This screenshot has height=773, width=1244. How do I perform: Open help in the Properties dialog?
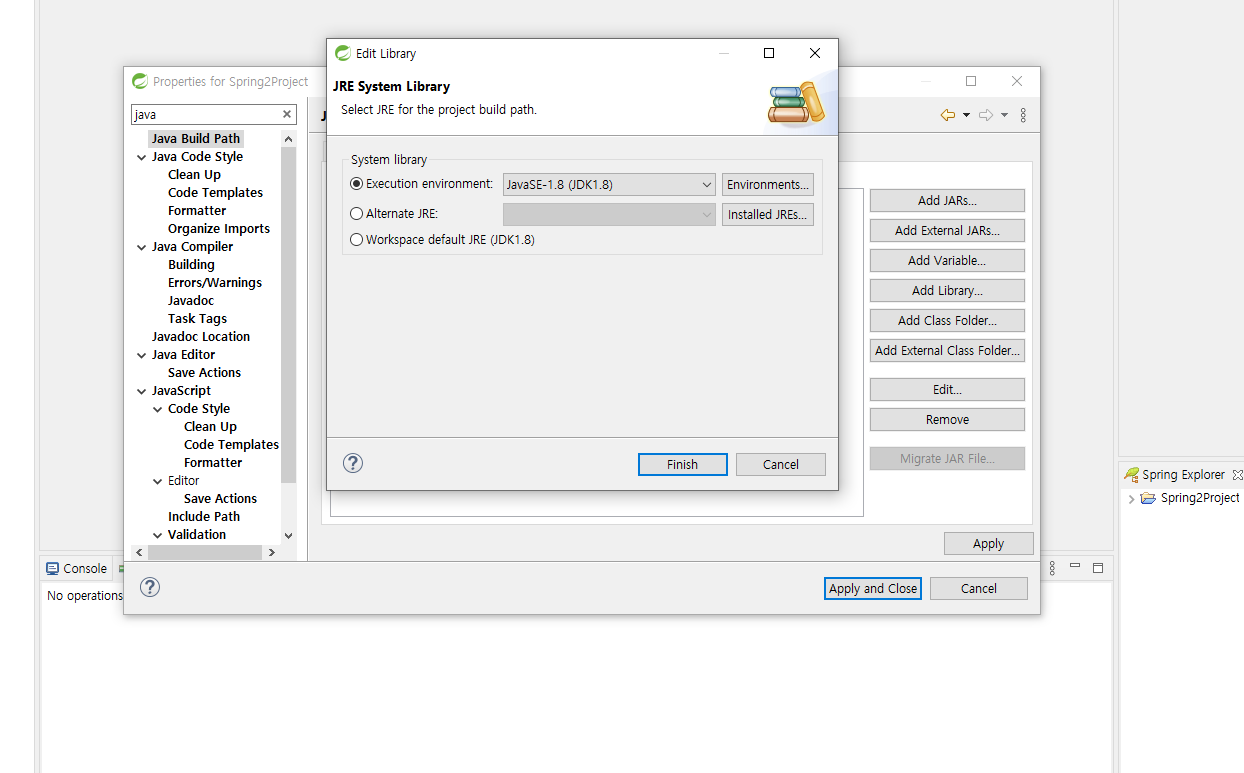(150, 587)
